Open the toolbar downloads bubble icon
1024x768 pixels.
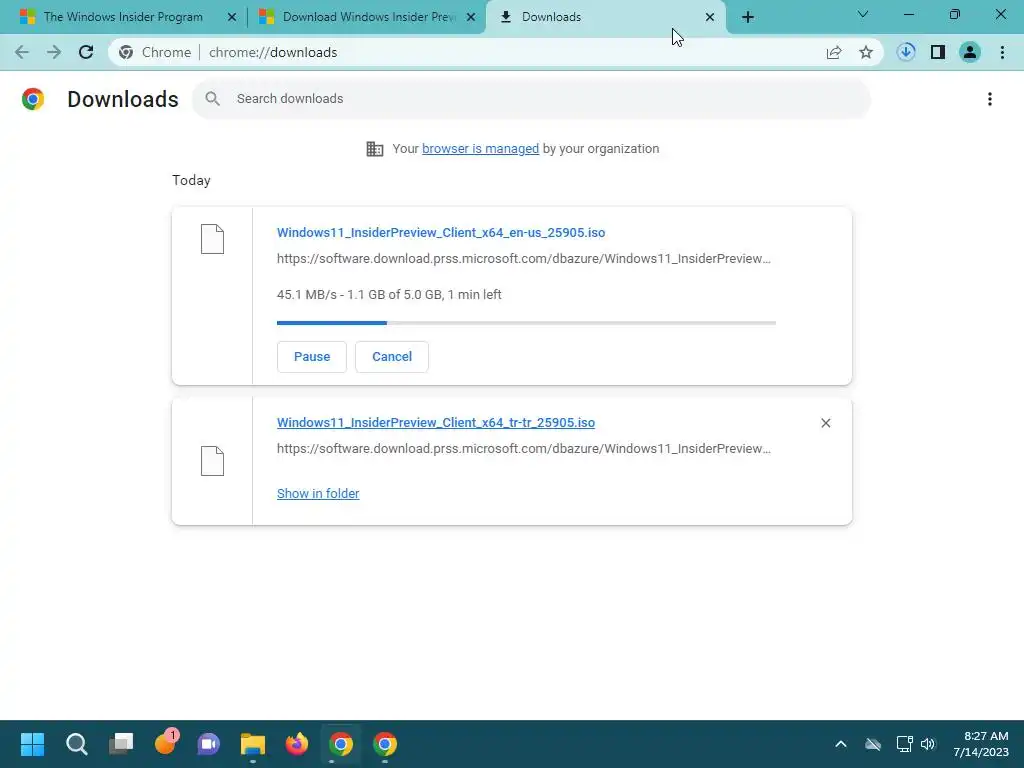click(x=906, y=52)
